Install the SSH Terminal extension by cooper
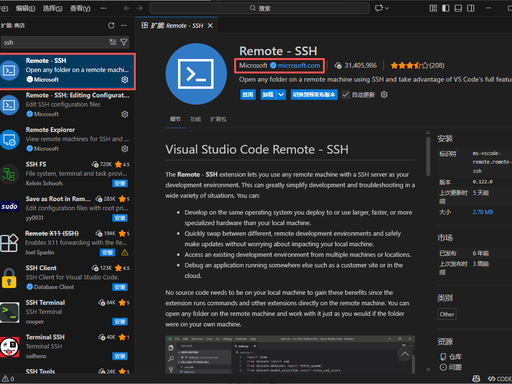 pos(120,322)
